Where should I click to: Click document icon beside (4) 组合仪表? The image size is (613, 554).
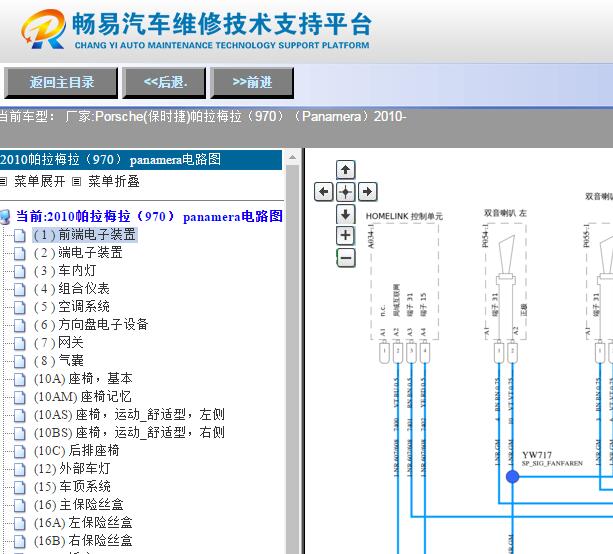[20, 289]
